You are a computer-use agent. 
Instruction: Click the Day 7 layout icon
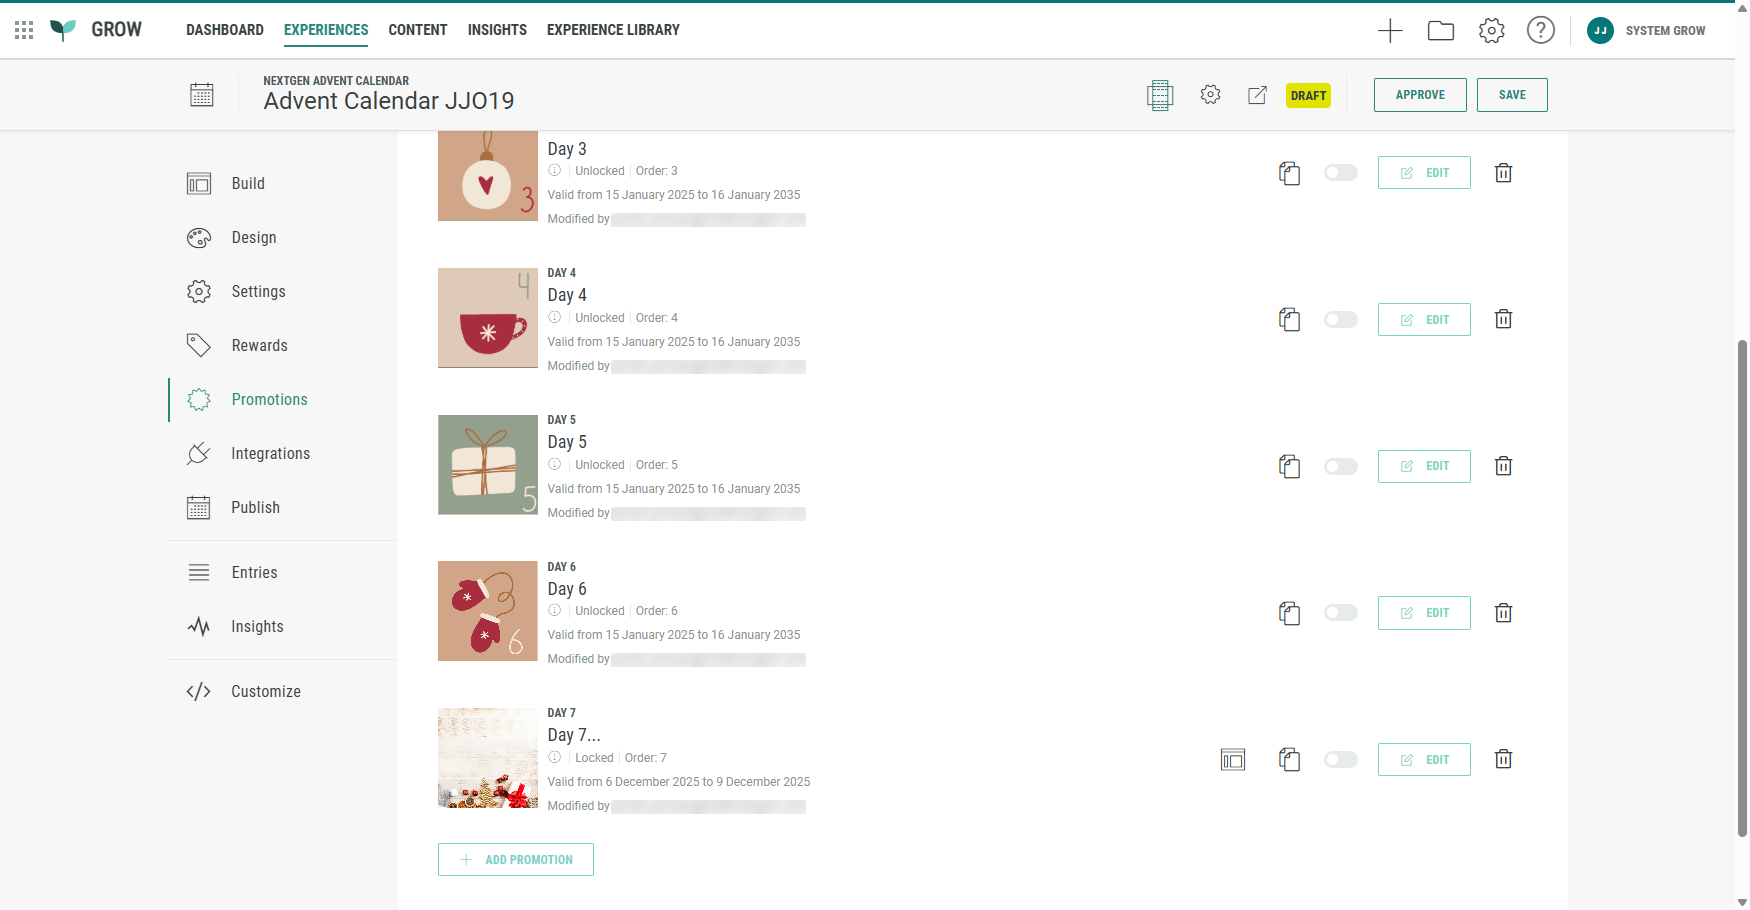point(1233,760)
